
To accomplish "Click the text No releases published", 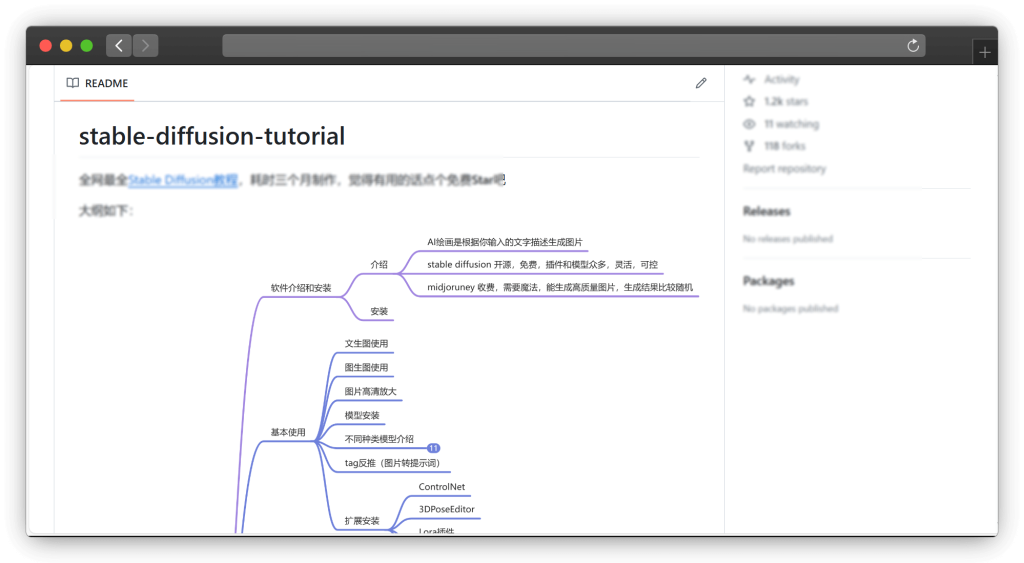I will click(788, 239).
